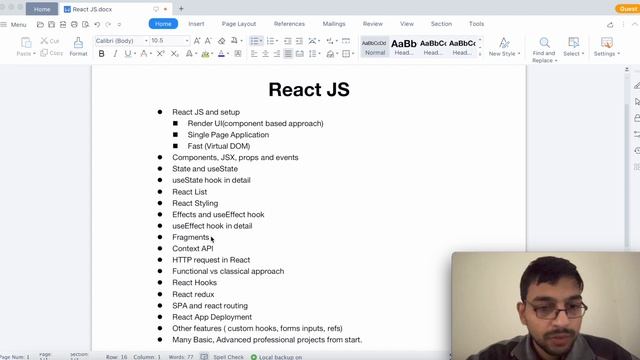
Task: Apply superscript formatting
Action: [161, 53]
